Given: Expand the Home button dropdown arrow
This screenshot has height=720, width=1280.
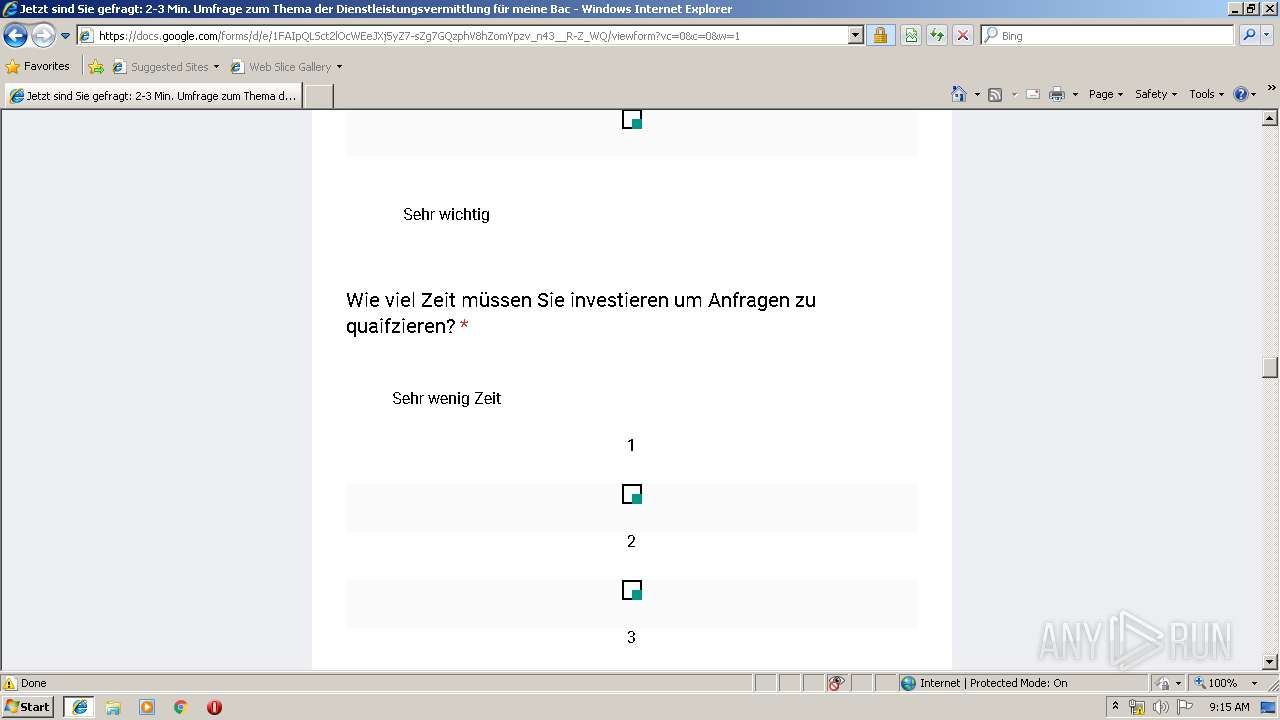Looking at the screenshot, I should pyautogui.click(x=977, y=95).
